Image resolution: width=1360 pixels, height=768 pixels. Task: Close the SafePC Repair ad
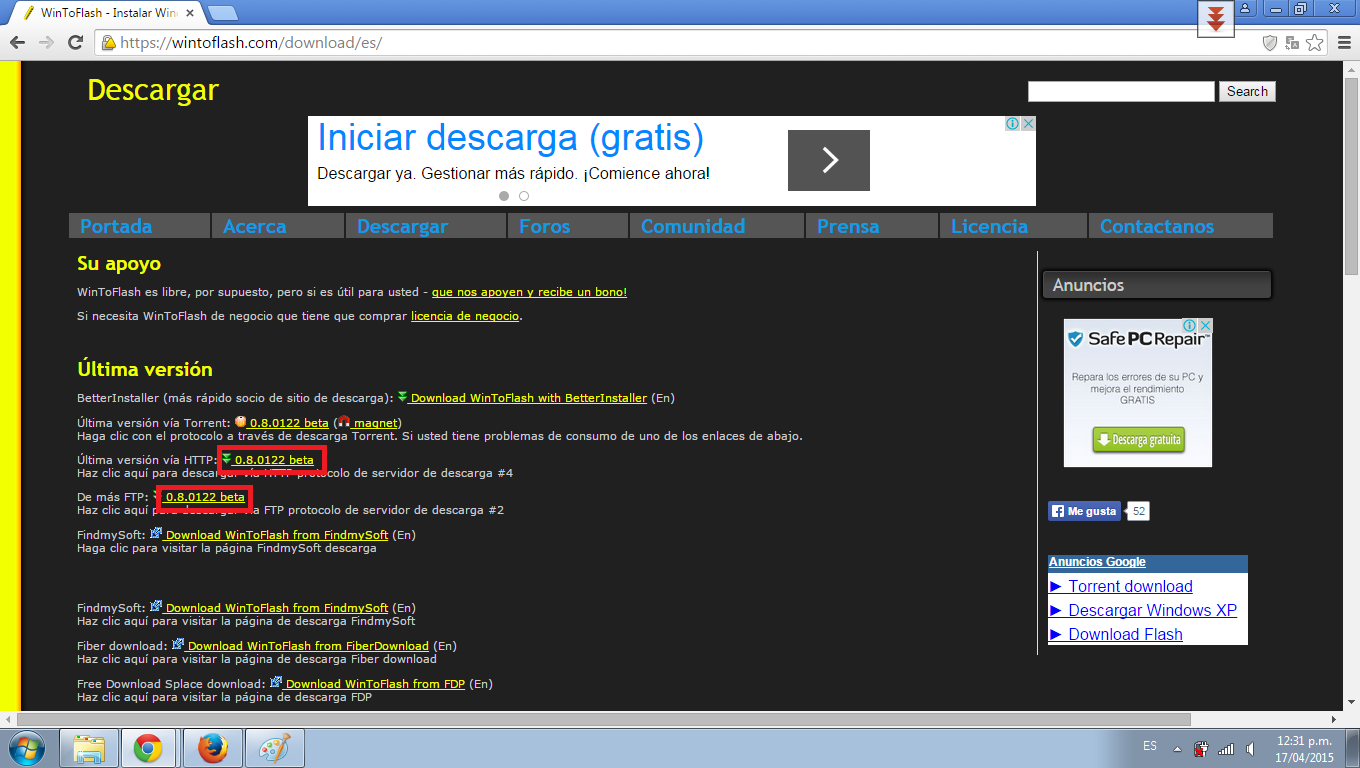click(1205, 326)
